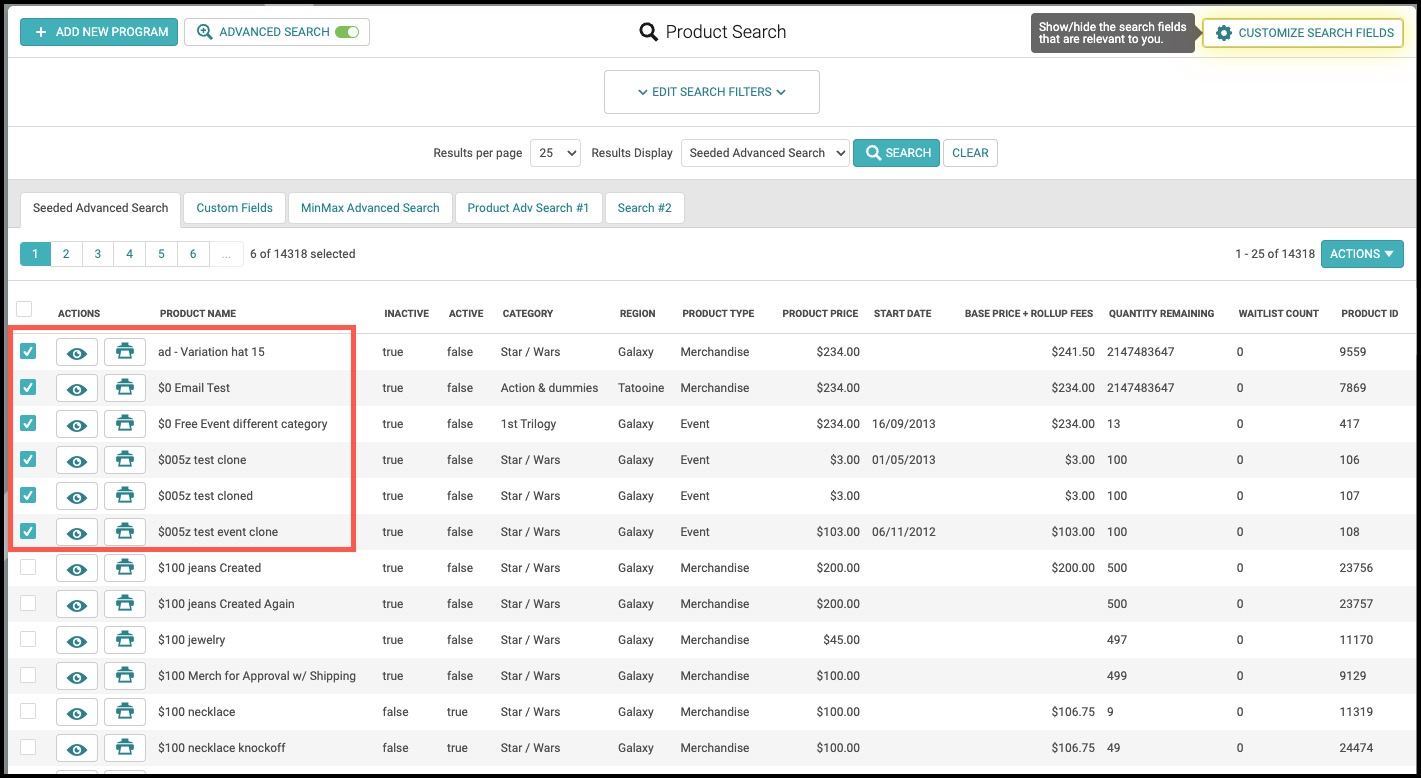
Task: Click printer icon for $100 necklace knockoff
Action: point(125,748)
